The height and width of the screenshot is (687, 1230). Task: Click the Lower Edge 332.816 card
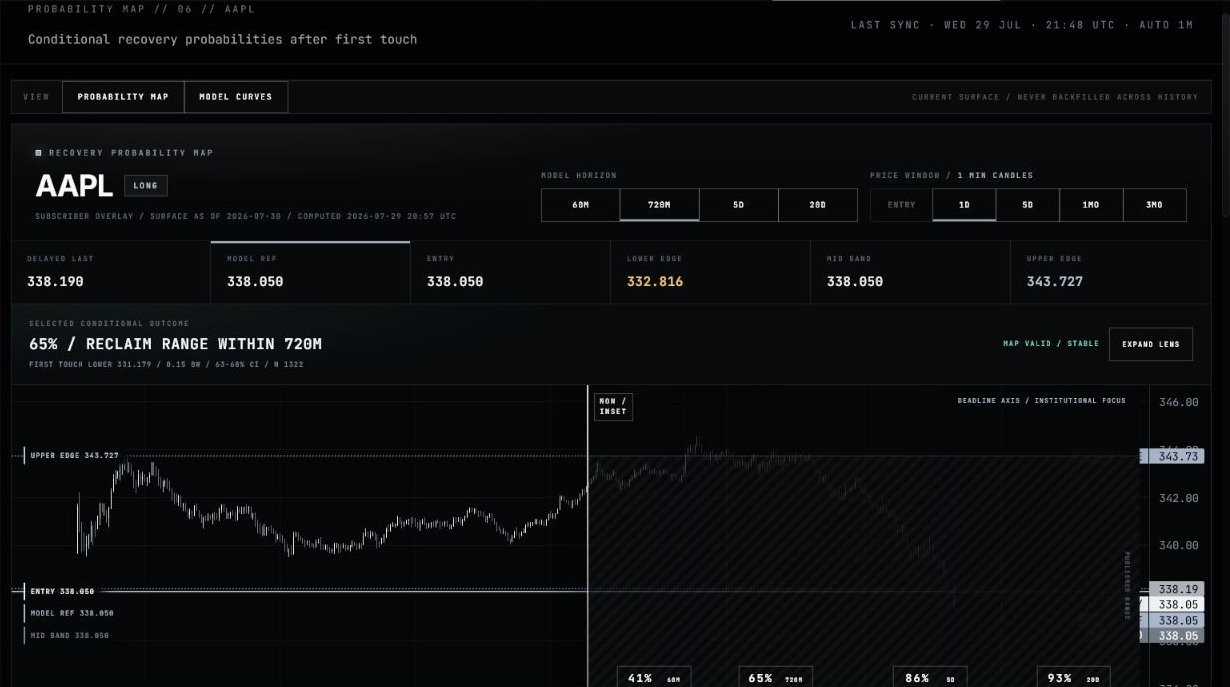click(x=710, y=272)
